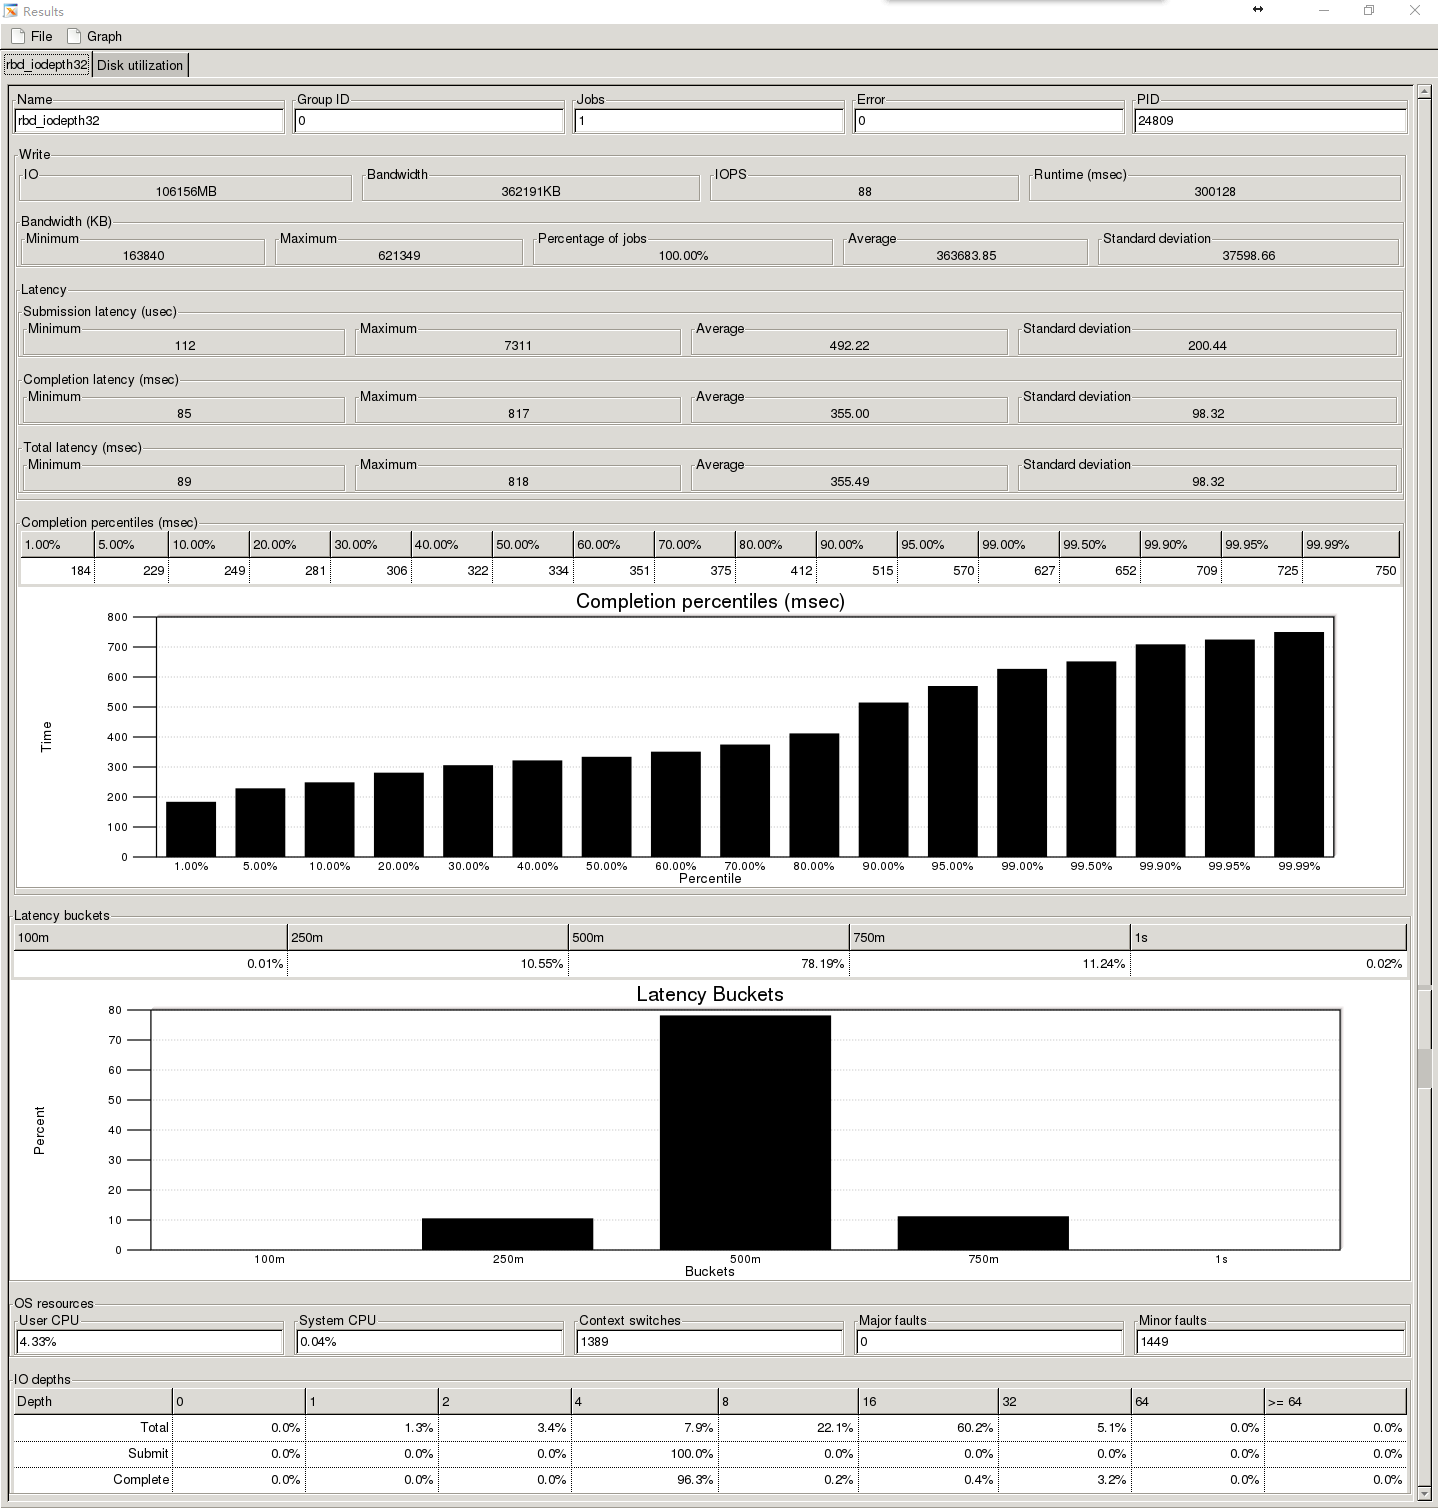Click the scrollbar down arrow

coord(1425,1494)
